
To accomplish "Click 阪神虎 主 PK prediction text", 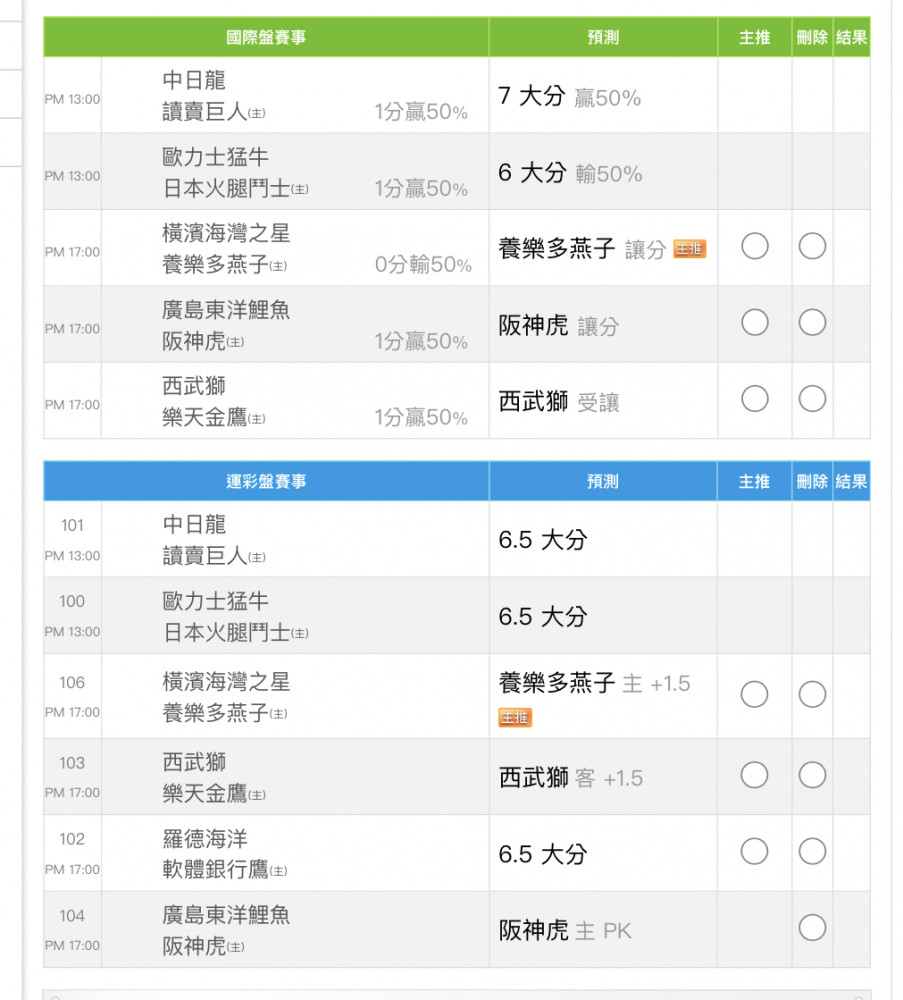I will click(x=565, y=930).
